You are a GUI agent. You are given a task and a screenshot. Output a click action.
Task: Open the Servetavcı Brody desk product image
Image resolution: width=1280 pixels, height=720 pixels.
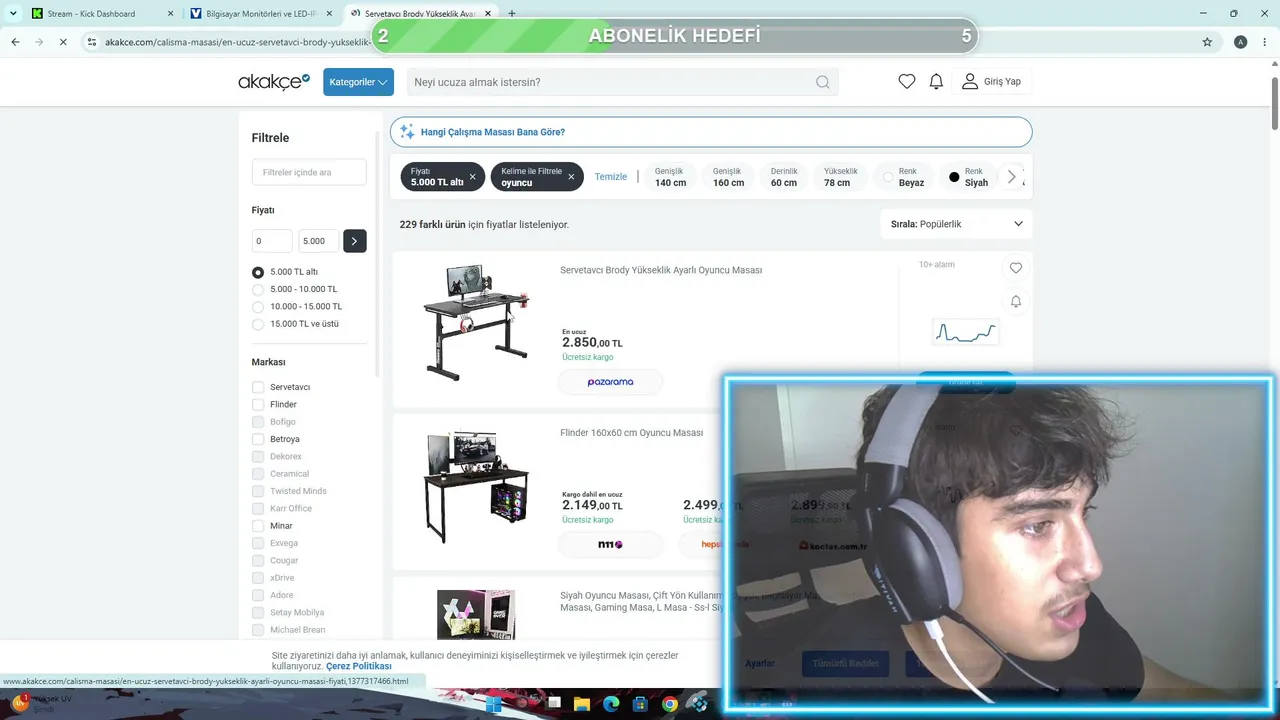pyautogui.click(x=475, y=322)
